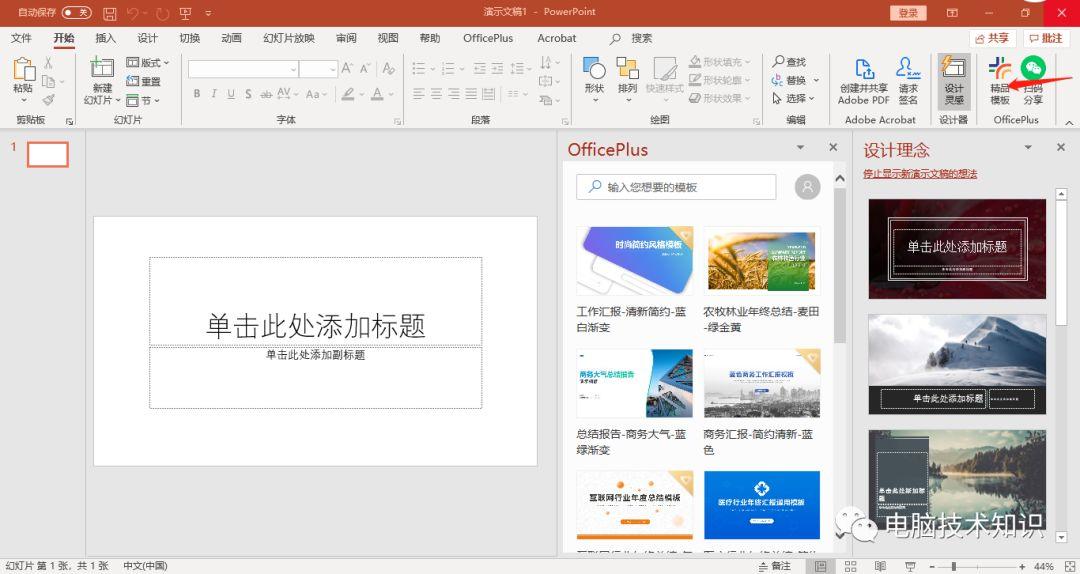Click the Search box in the ribbon
1080x574 pixels.
[x=631, y=39]
